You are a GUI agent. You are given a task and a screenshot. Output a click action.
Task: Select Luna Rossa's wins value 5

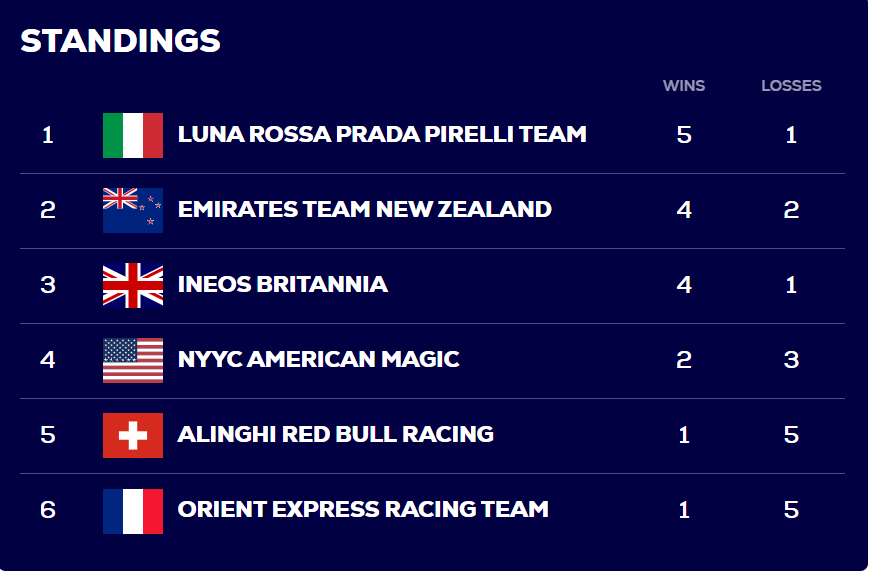[x=684, y=135]
